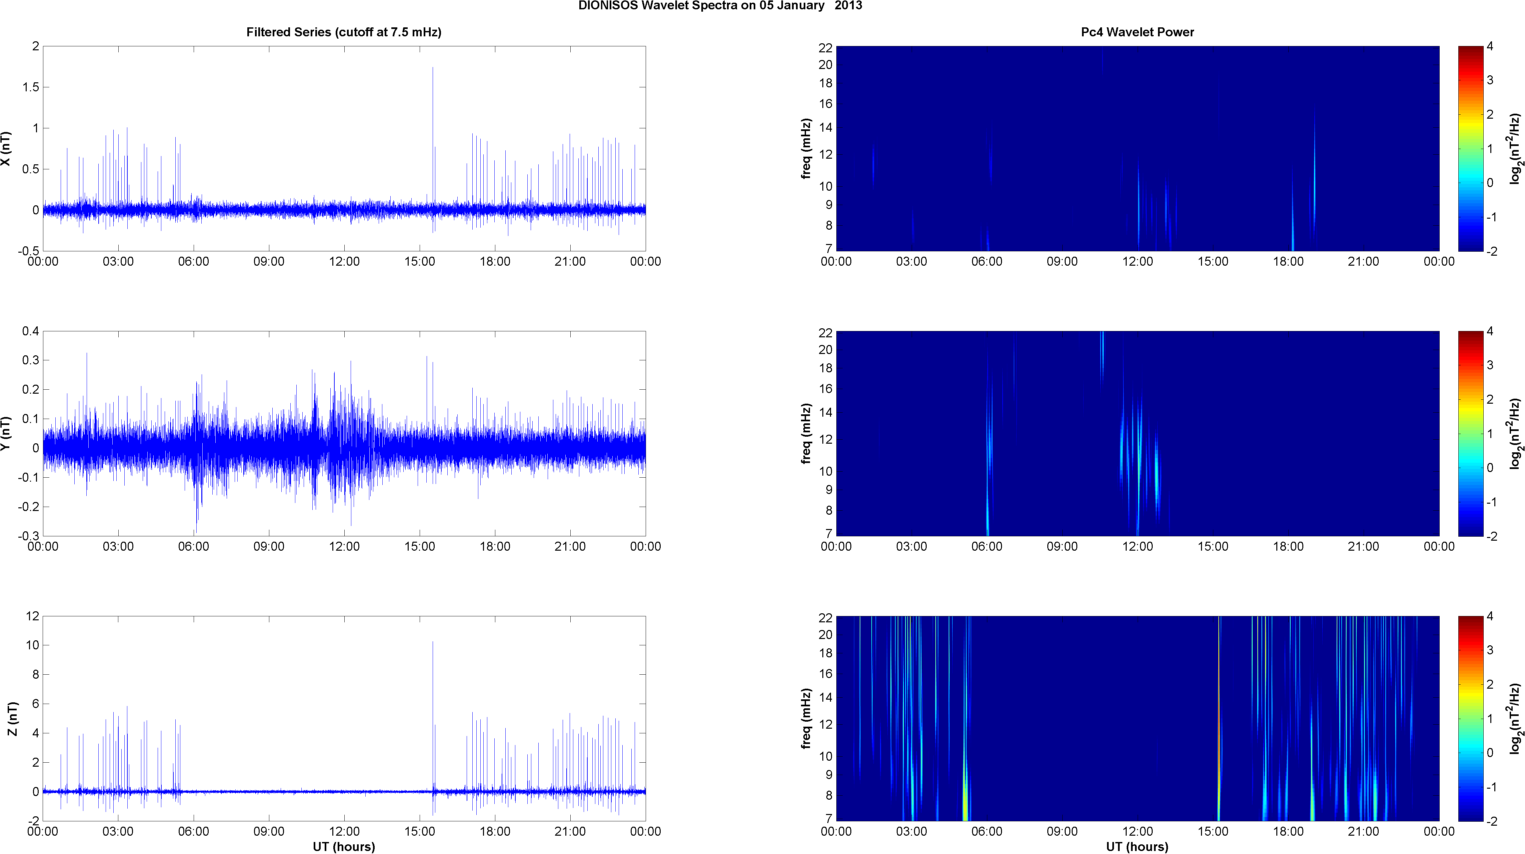Click the Z-component Pc4 wavelet spectrogram
Image resolution: width=1525 pixels, height=854 pixels.
(1137, 719)
